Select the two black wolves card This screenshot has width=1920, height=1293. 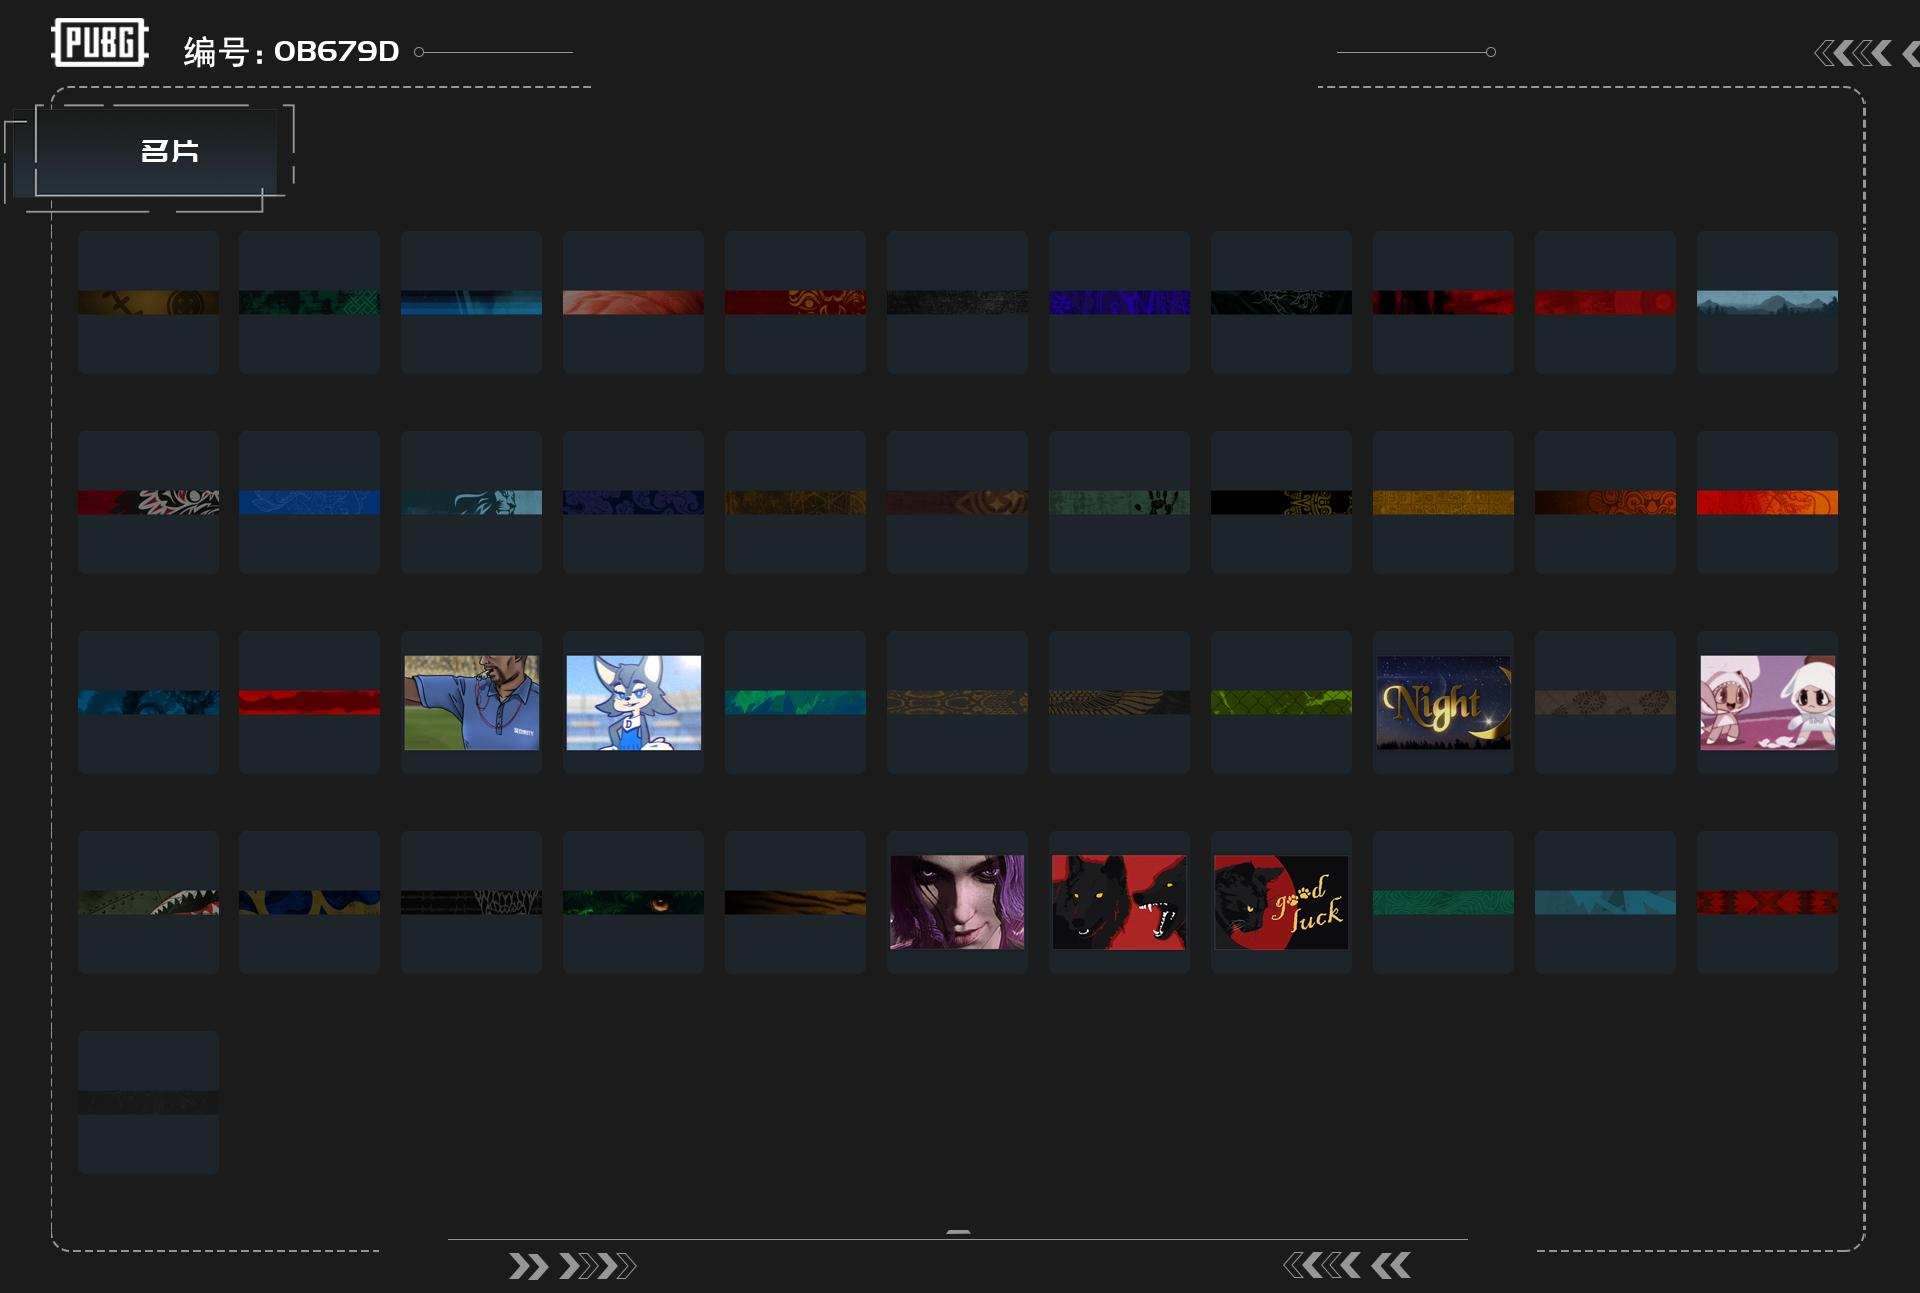tap(1119, 902)
